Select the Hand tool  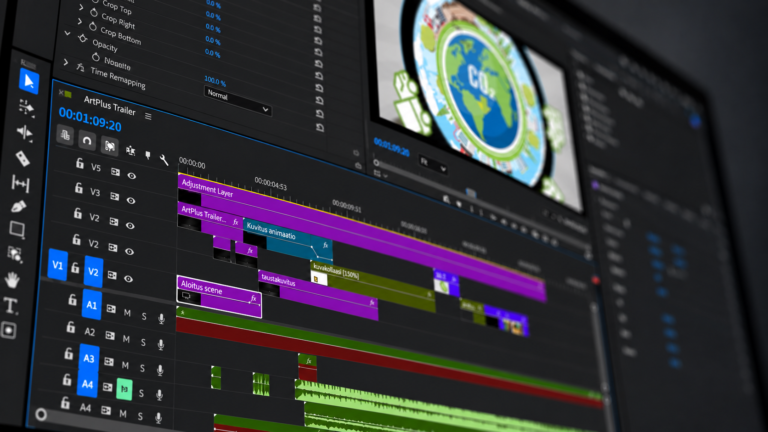pos(12,280)
